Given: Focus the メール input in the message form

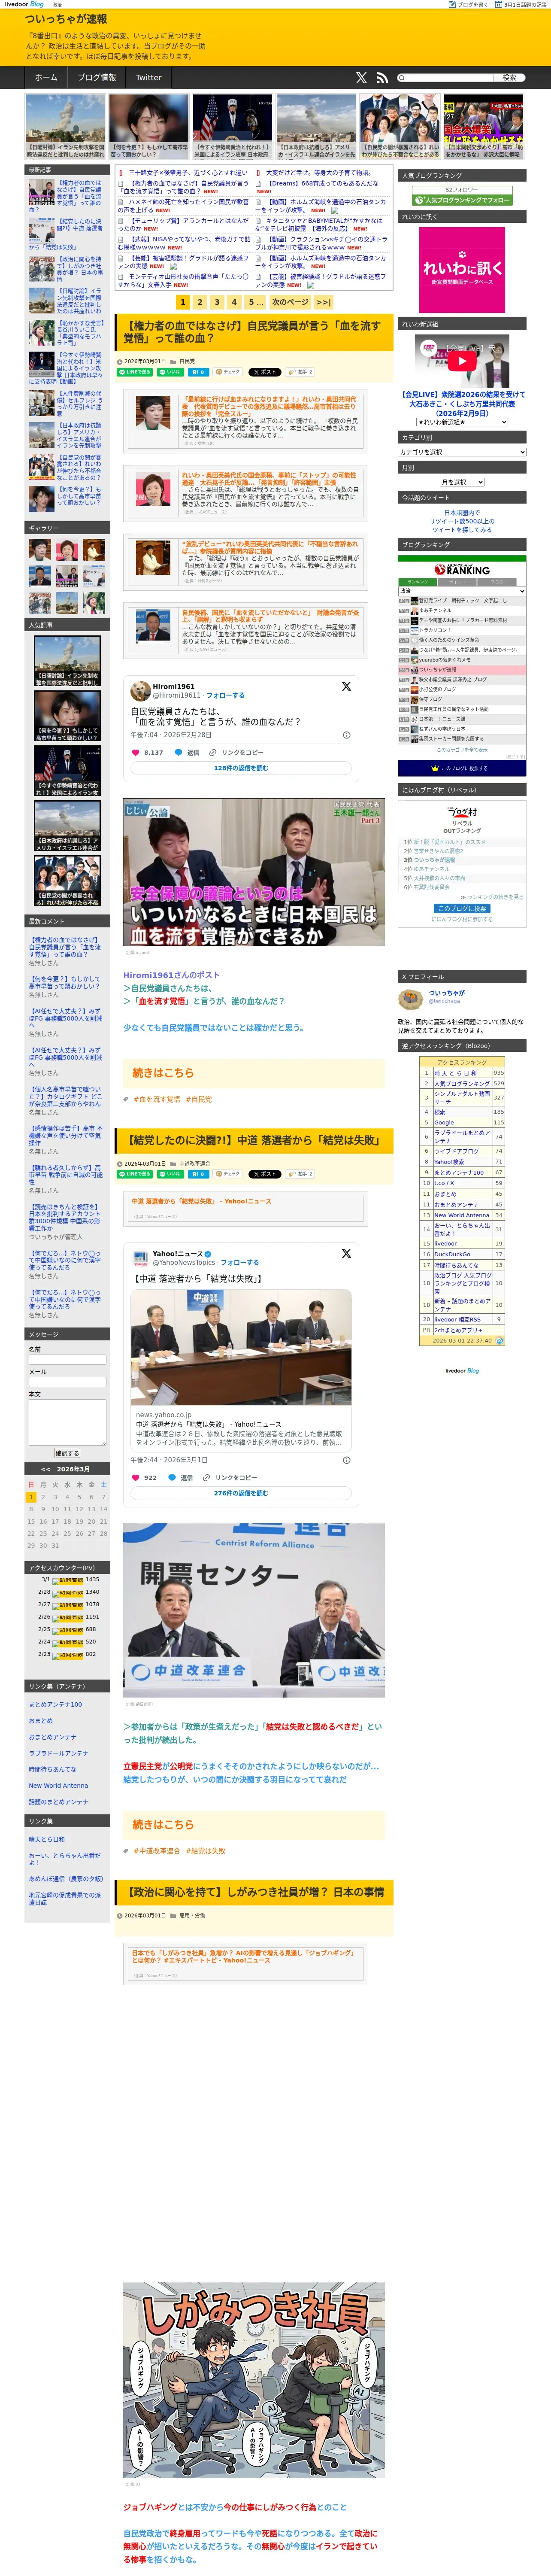Looking at the screenshot, I should point(67,1382).
